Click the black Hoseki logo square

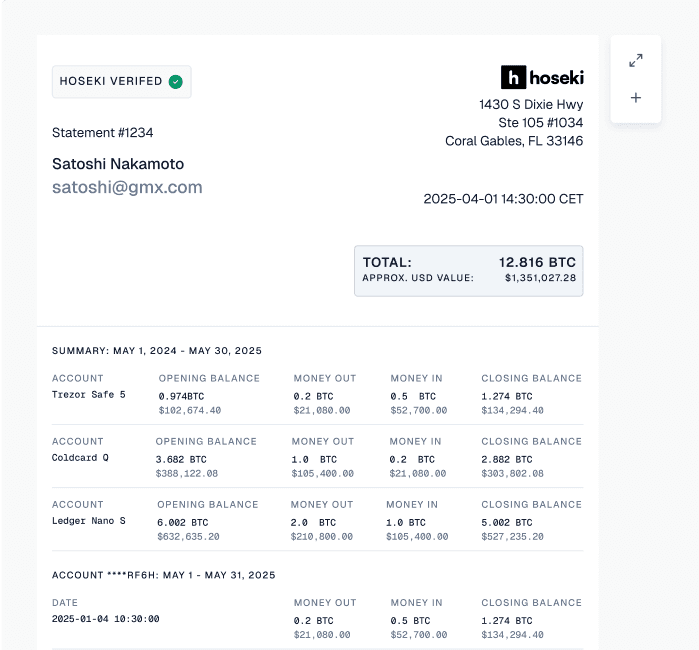click(x=513, y=77)
